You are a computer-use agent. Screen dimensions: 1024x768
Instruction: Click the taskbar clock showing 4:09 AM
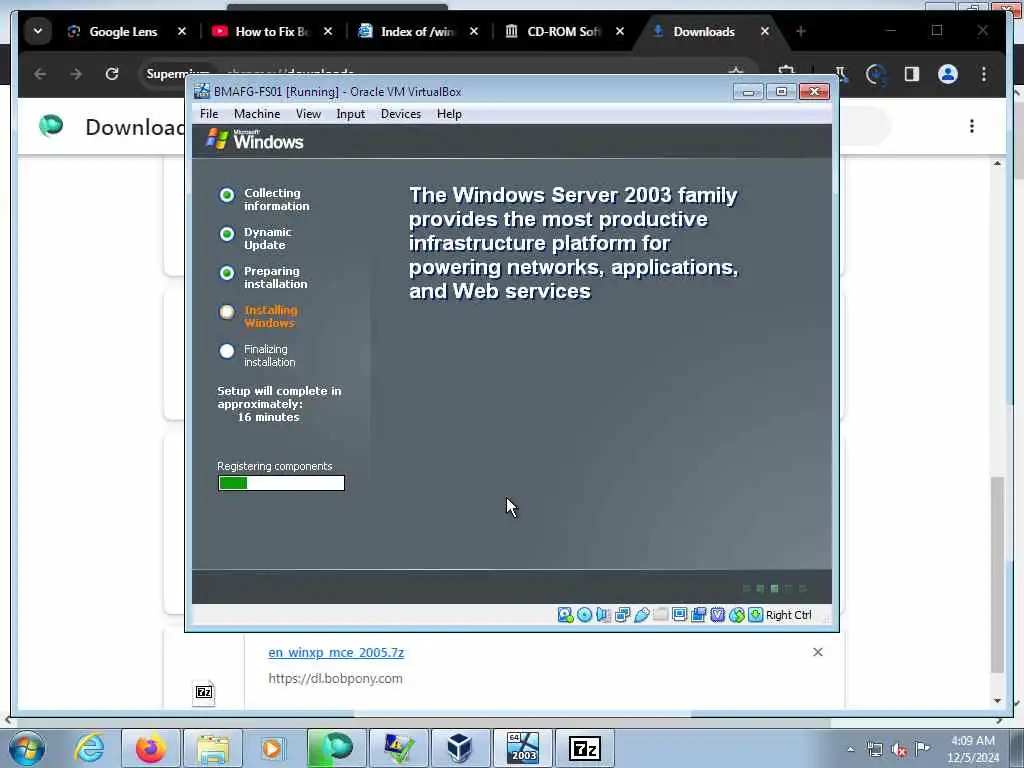[973, 749]
